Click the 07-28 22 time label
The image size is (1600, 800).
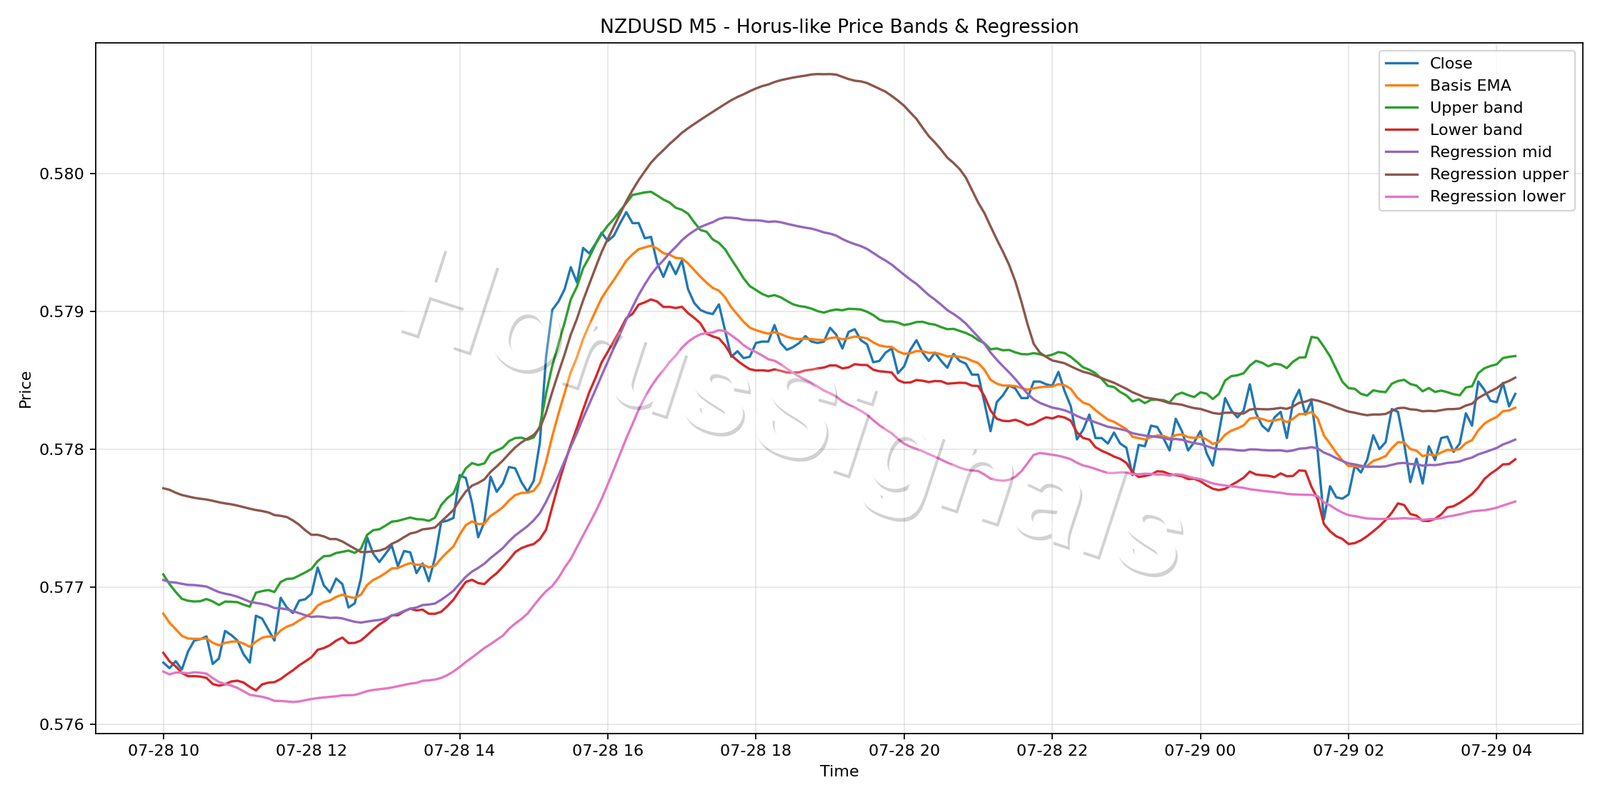click(x=1051, y=749)
